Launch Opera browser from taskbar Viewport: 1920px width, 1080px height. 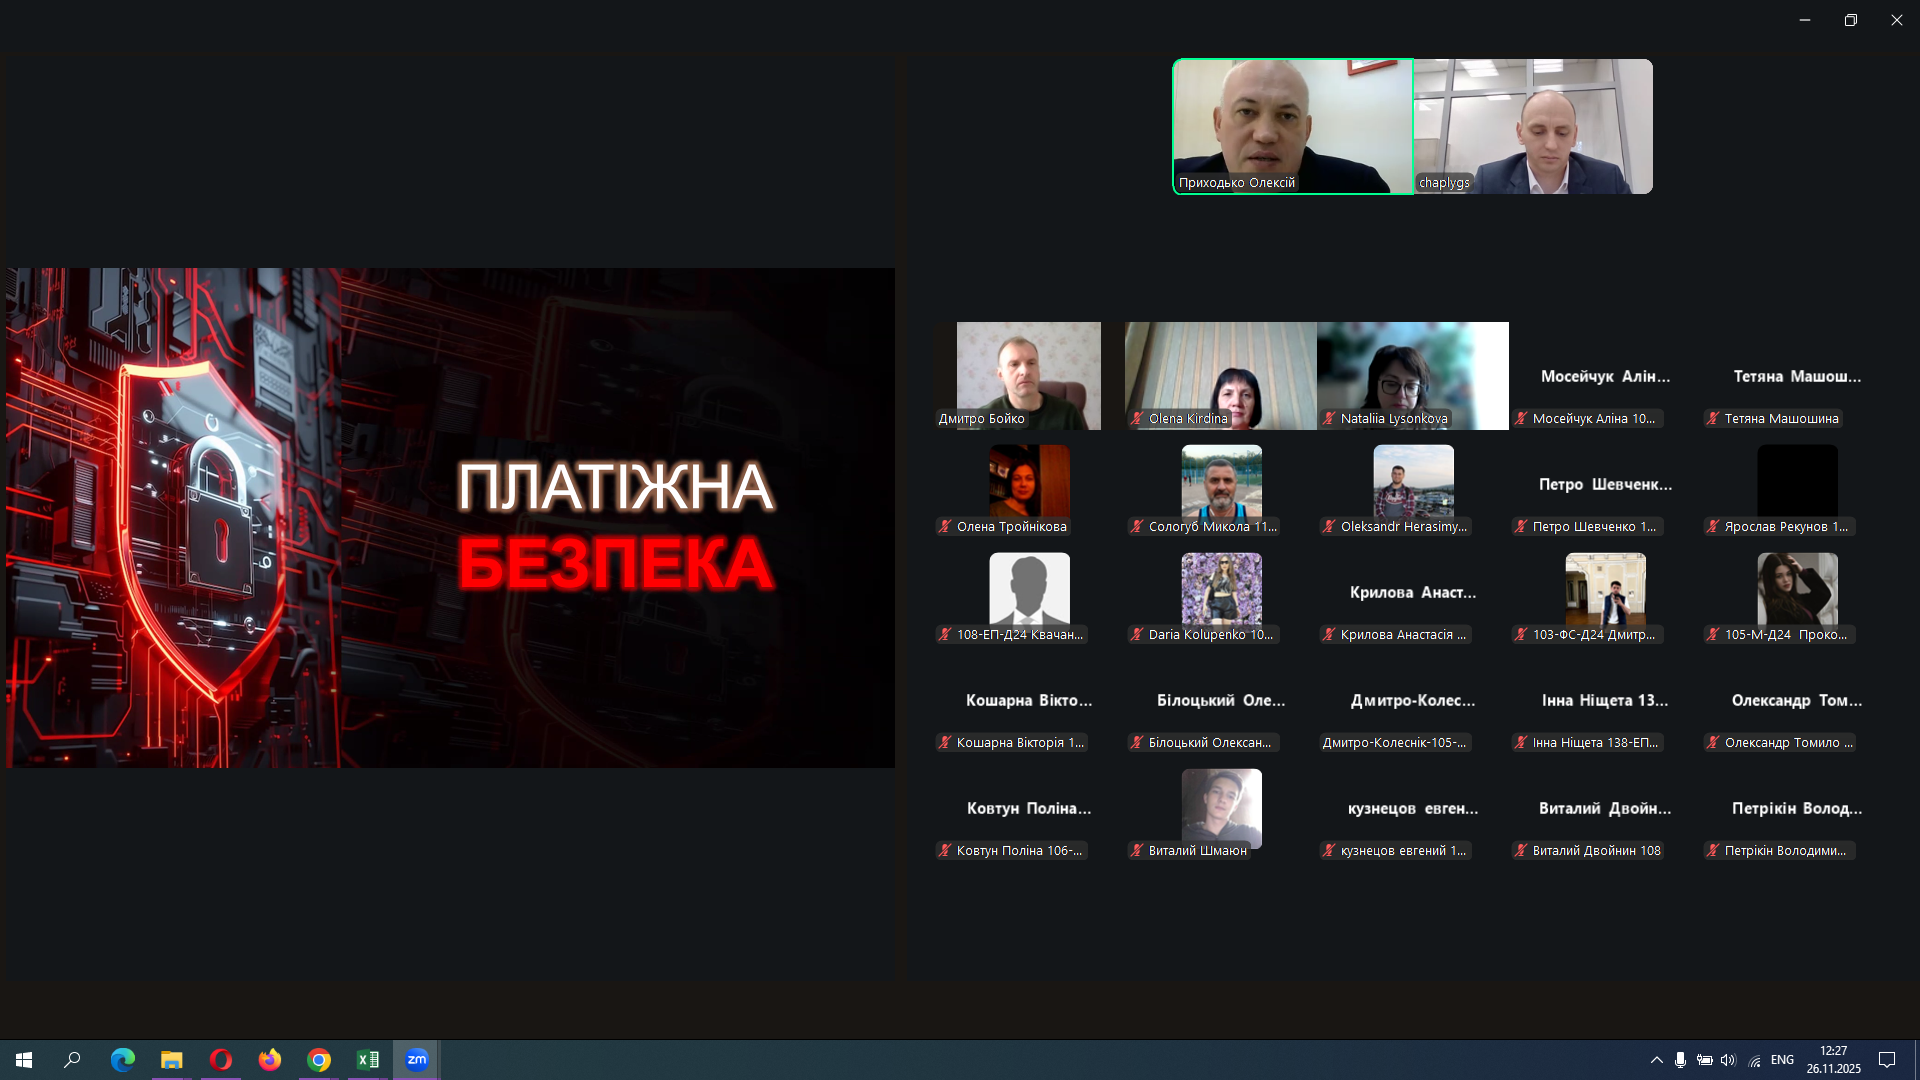(x=221, y=1060)
